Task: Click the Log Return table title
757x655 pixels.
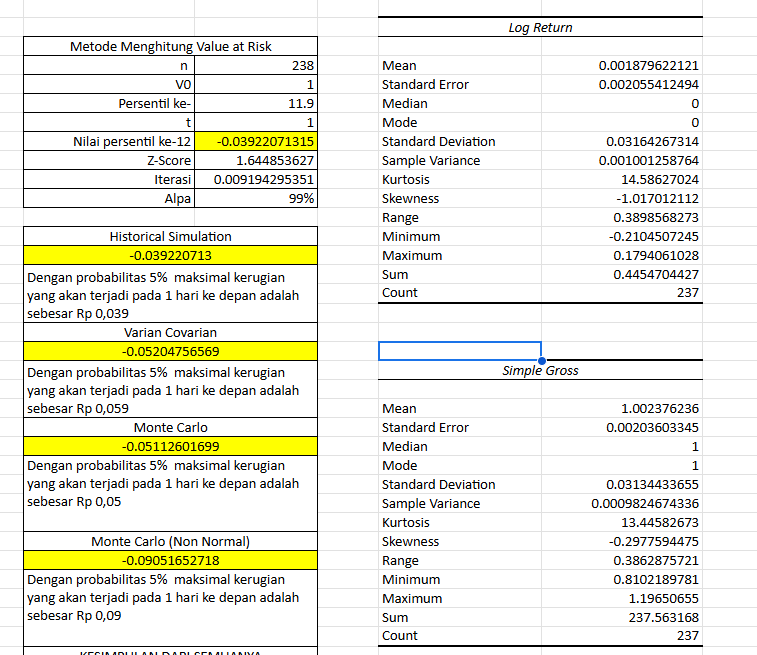Action: tap(540, 27)
